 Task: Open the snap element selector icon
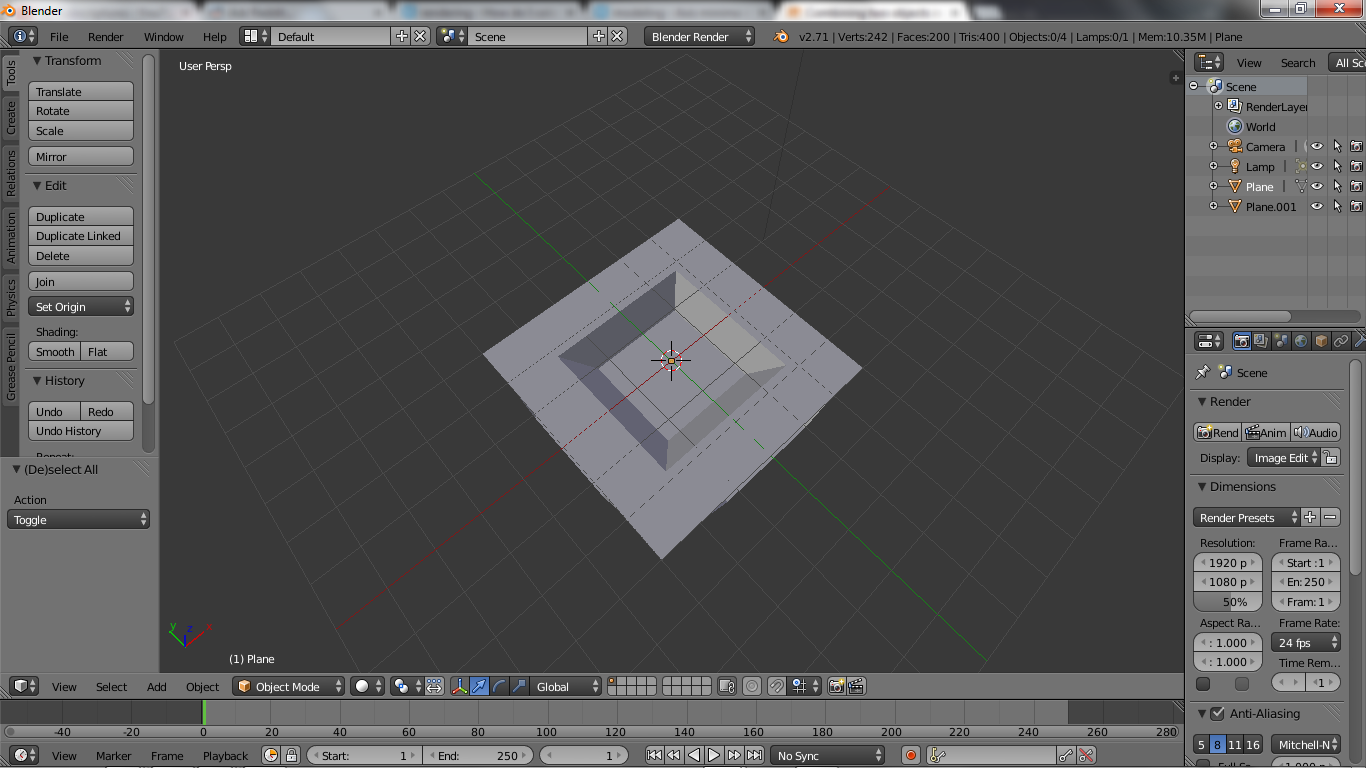coord(802,686)
